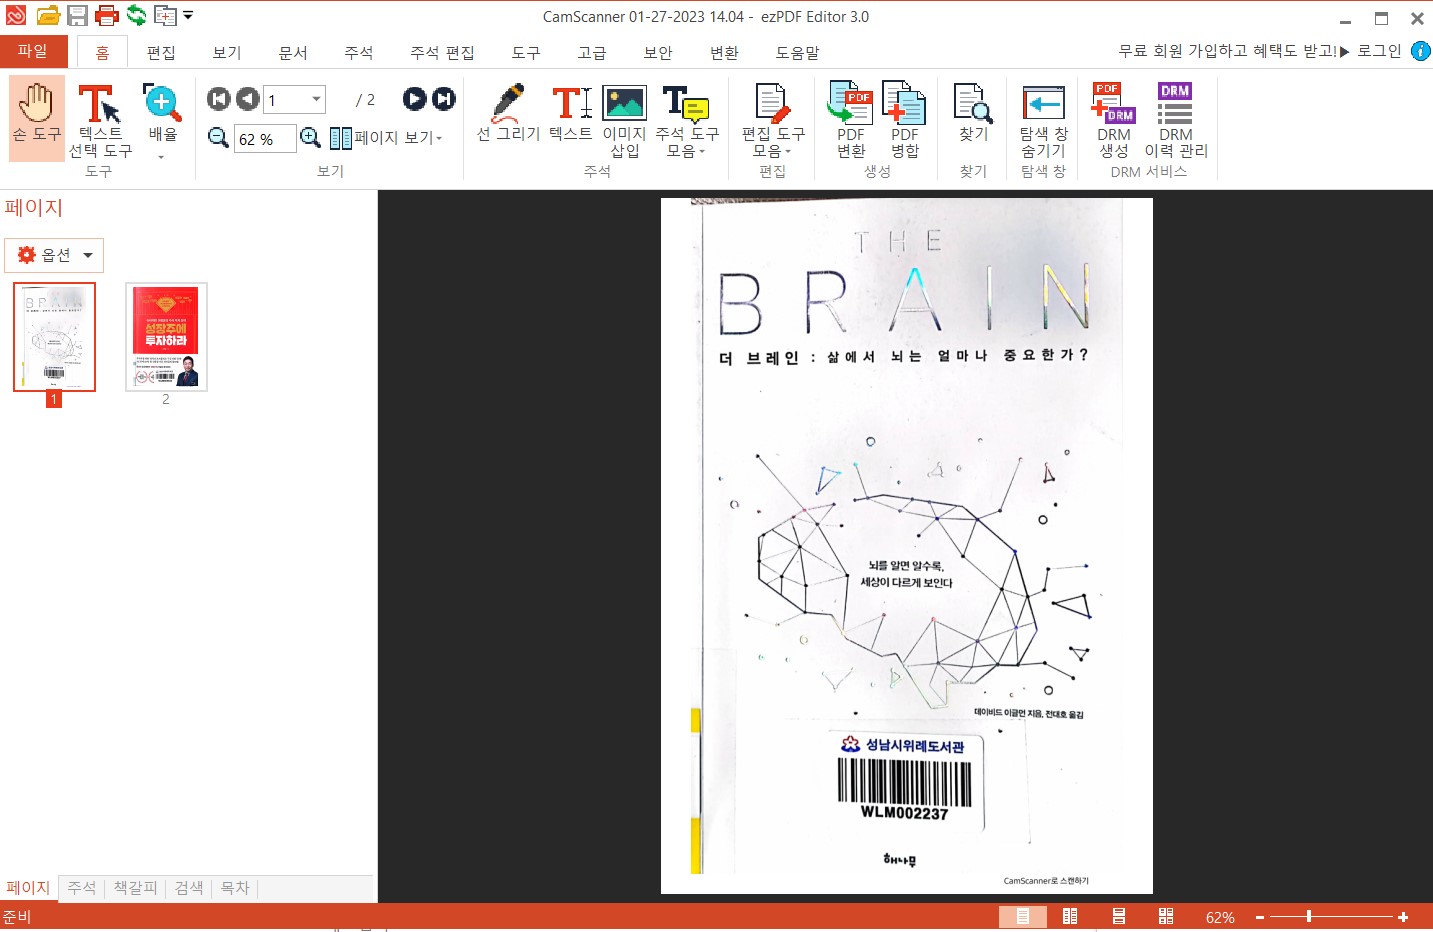Enable two-page continuous view in status bar
The height and width of the screenshot is (932, 1433).
(x=1166, y=916)
